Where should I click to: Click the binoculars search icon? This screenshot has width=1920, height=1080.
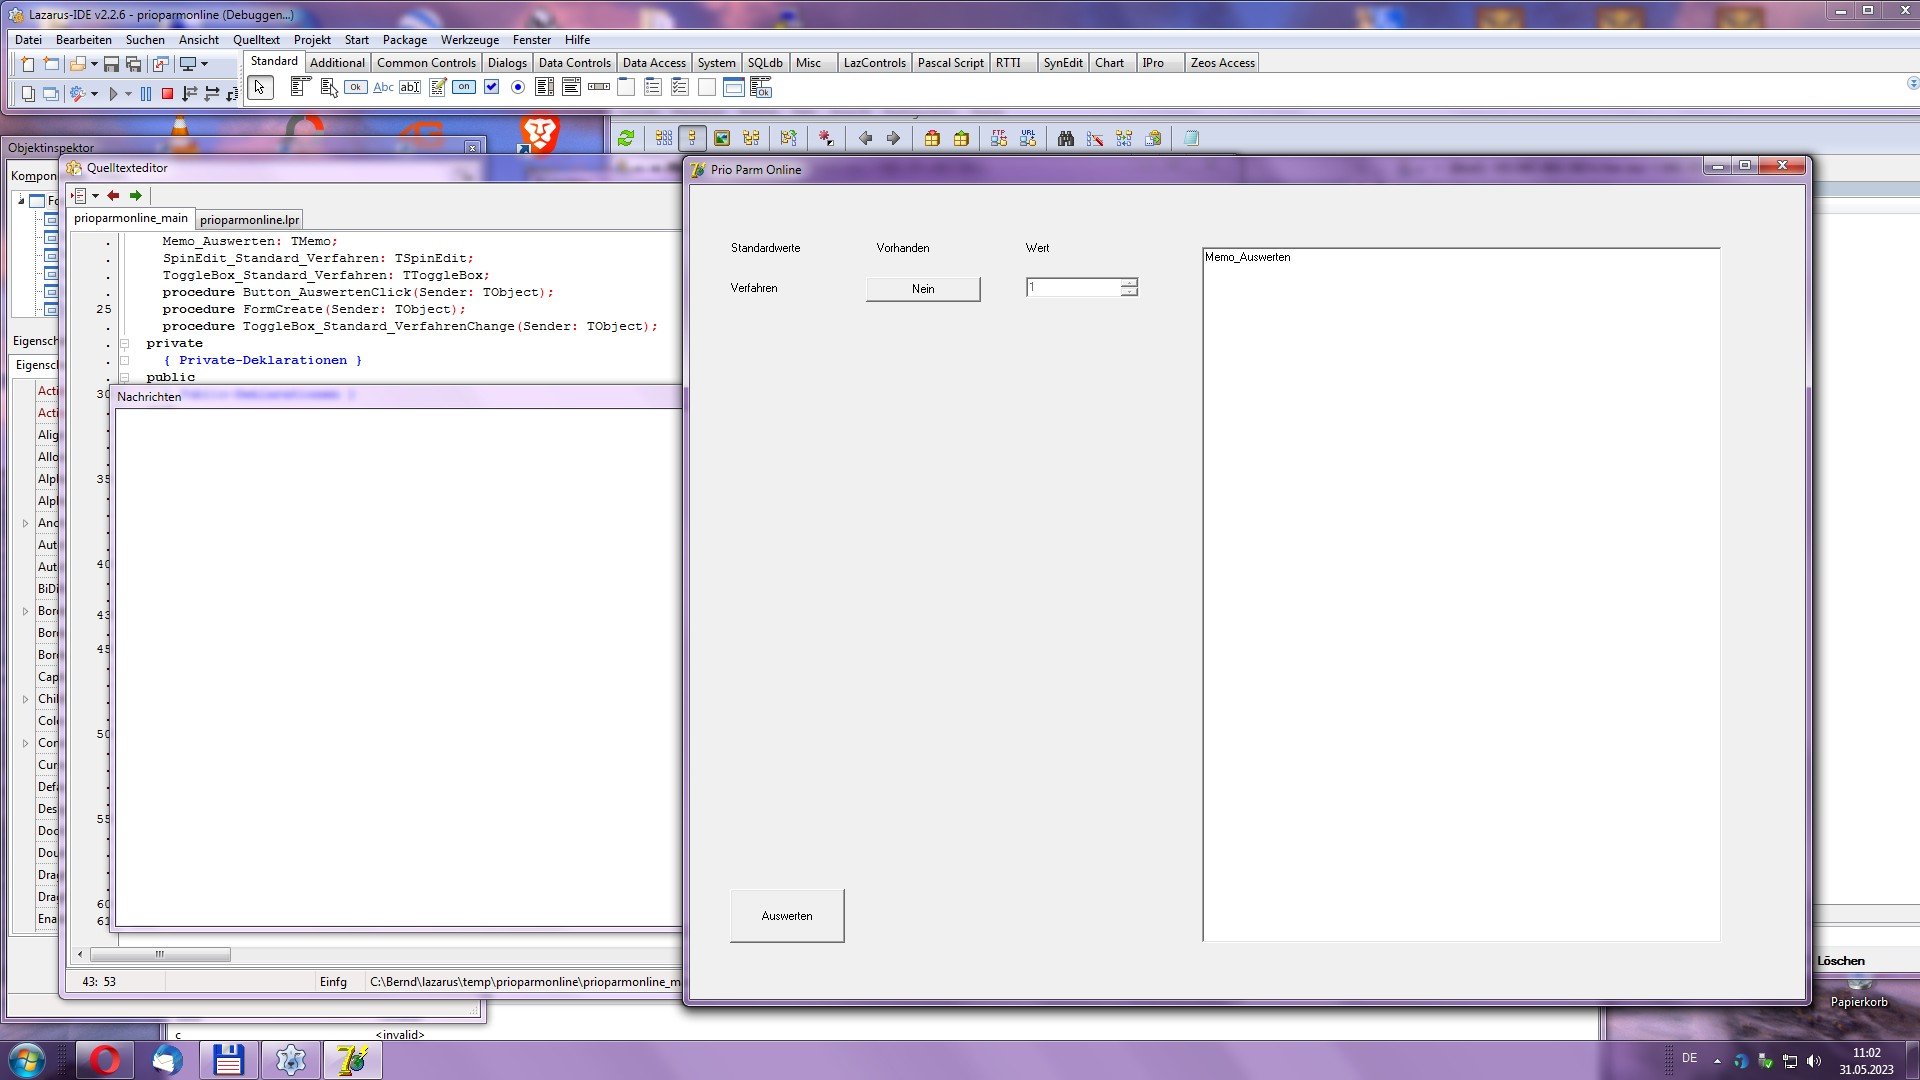coord(1066,139)
